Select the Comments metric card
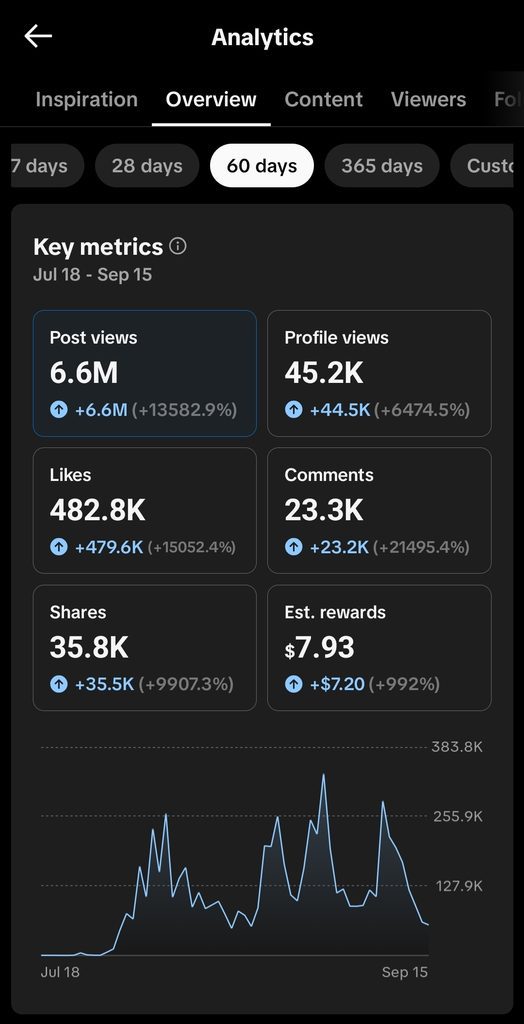524x1024 pixels. (x=379, y=511)
